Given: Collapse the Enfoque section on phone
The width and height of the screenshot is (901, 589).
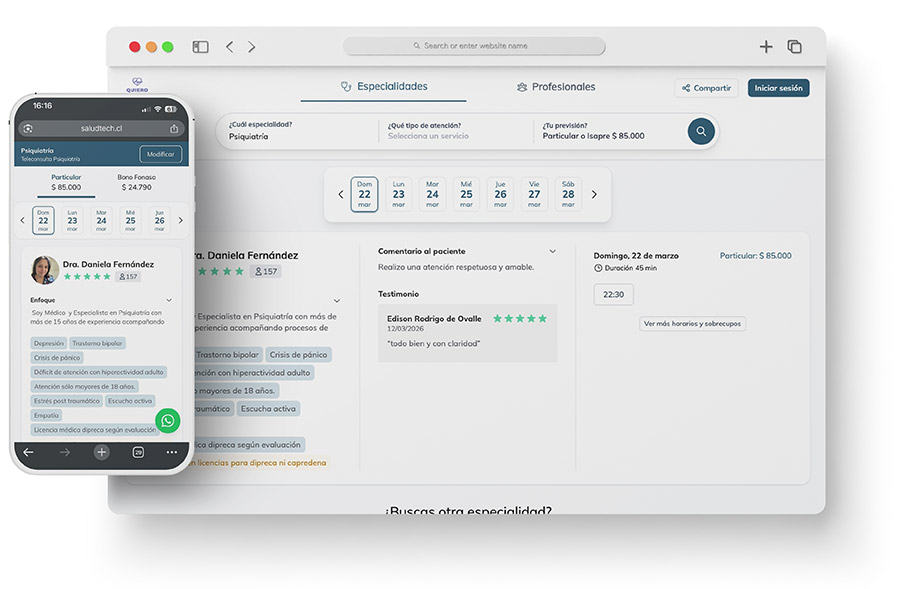Looking at the screenshot, I should [x=168, y=300].
